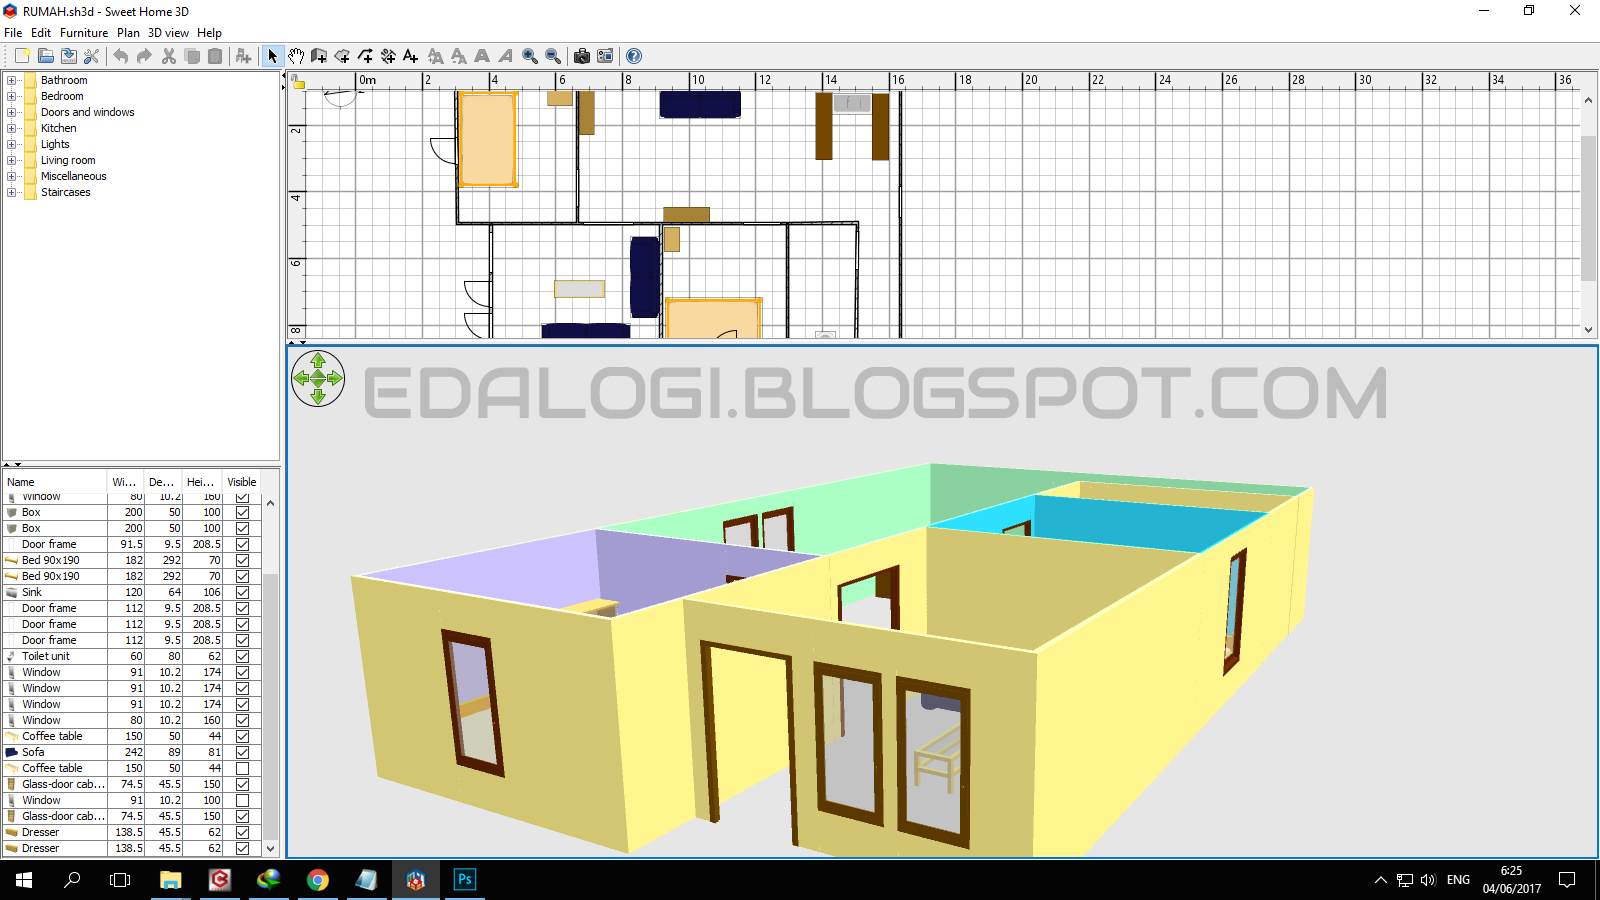The width and height of the screenshot is (1600, 900).
Task: Expand the Bedroom catalog category
Action: 11,96
